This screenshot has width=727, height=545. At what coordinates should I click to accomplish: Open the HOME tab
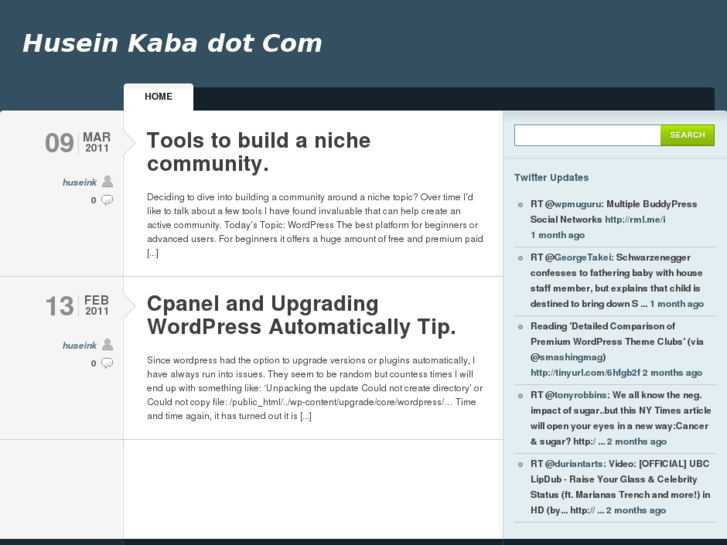(x=158, y=97)
